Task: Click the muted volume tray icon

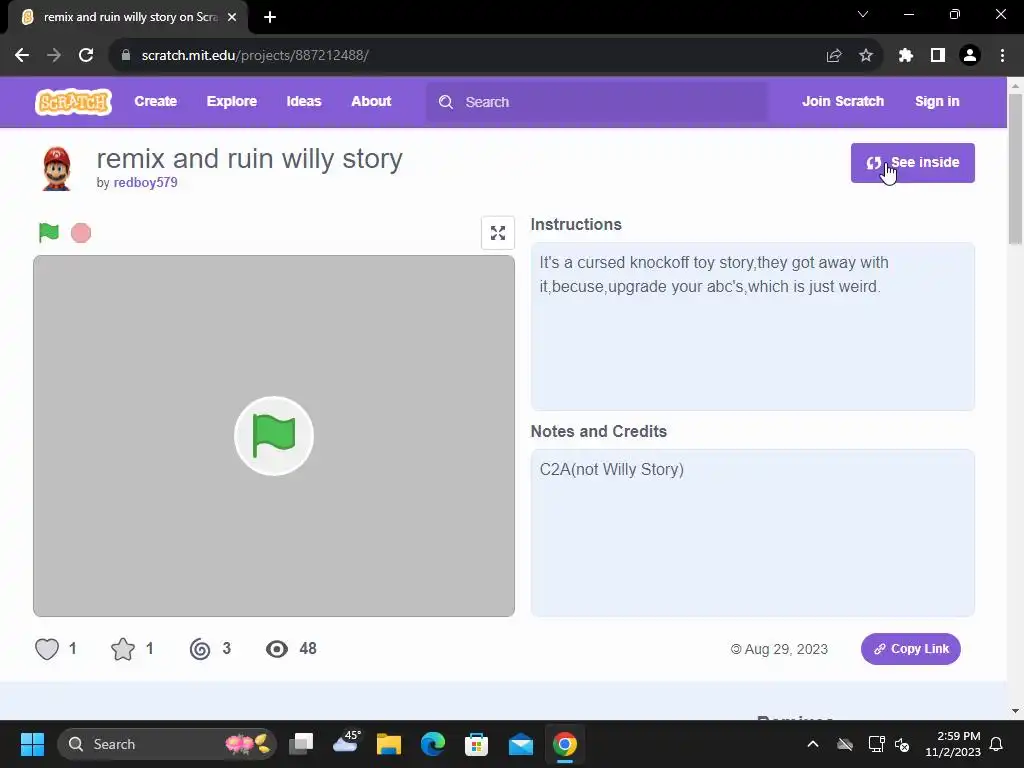Action: [x=903, y=744]
